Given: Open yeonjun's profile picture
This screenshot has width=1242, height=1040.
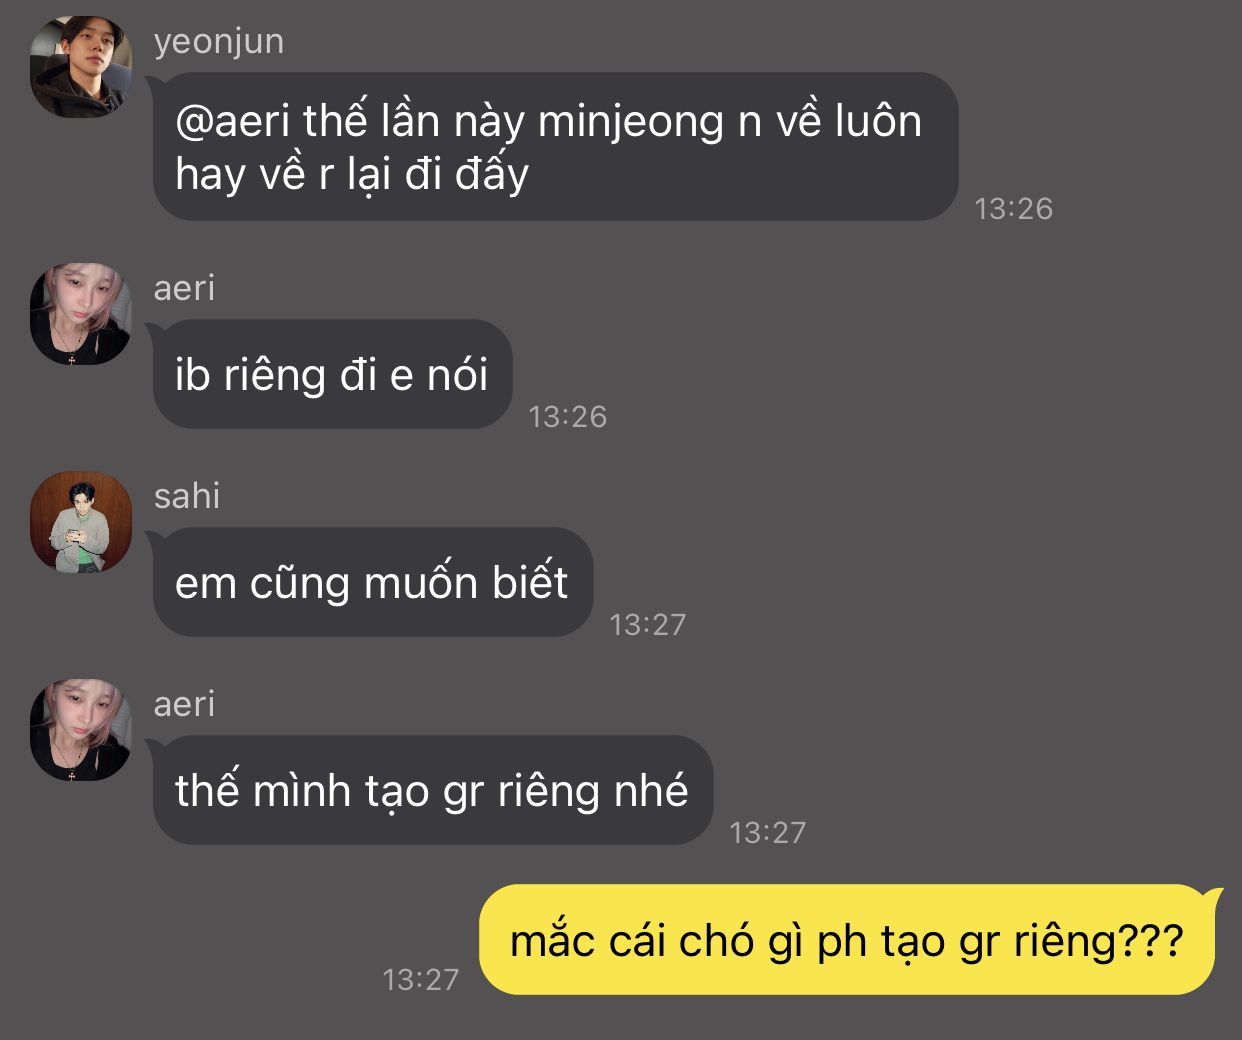Looking at the screenshot, I should pyautogui.click(x=81, y=67).
